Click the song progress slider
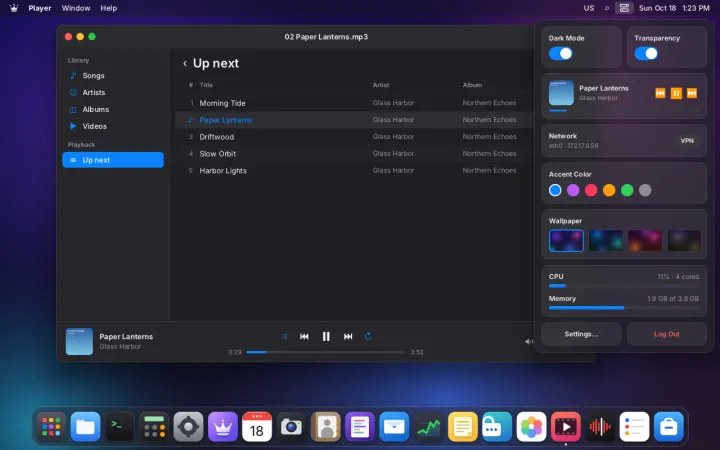 pos(326,352)
